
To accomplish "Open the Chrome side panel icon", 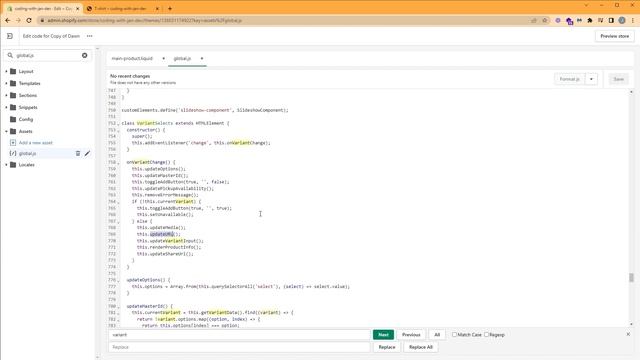I will [x=611, y=20].
